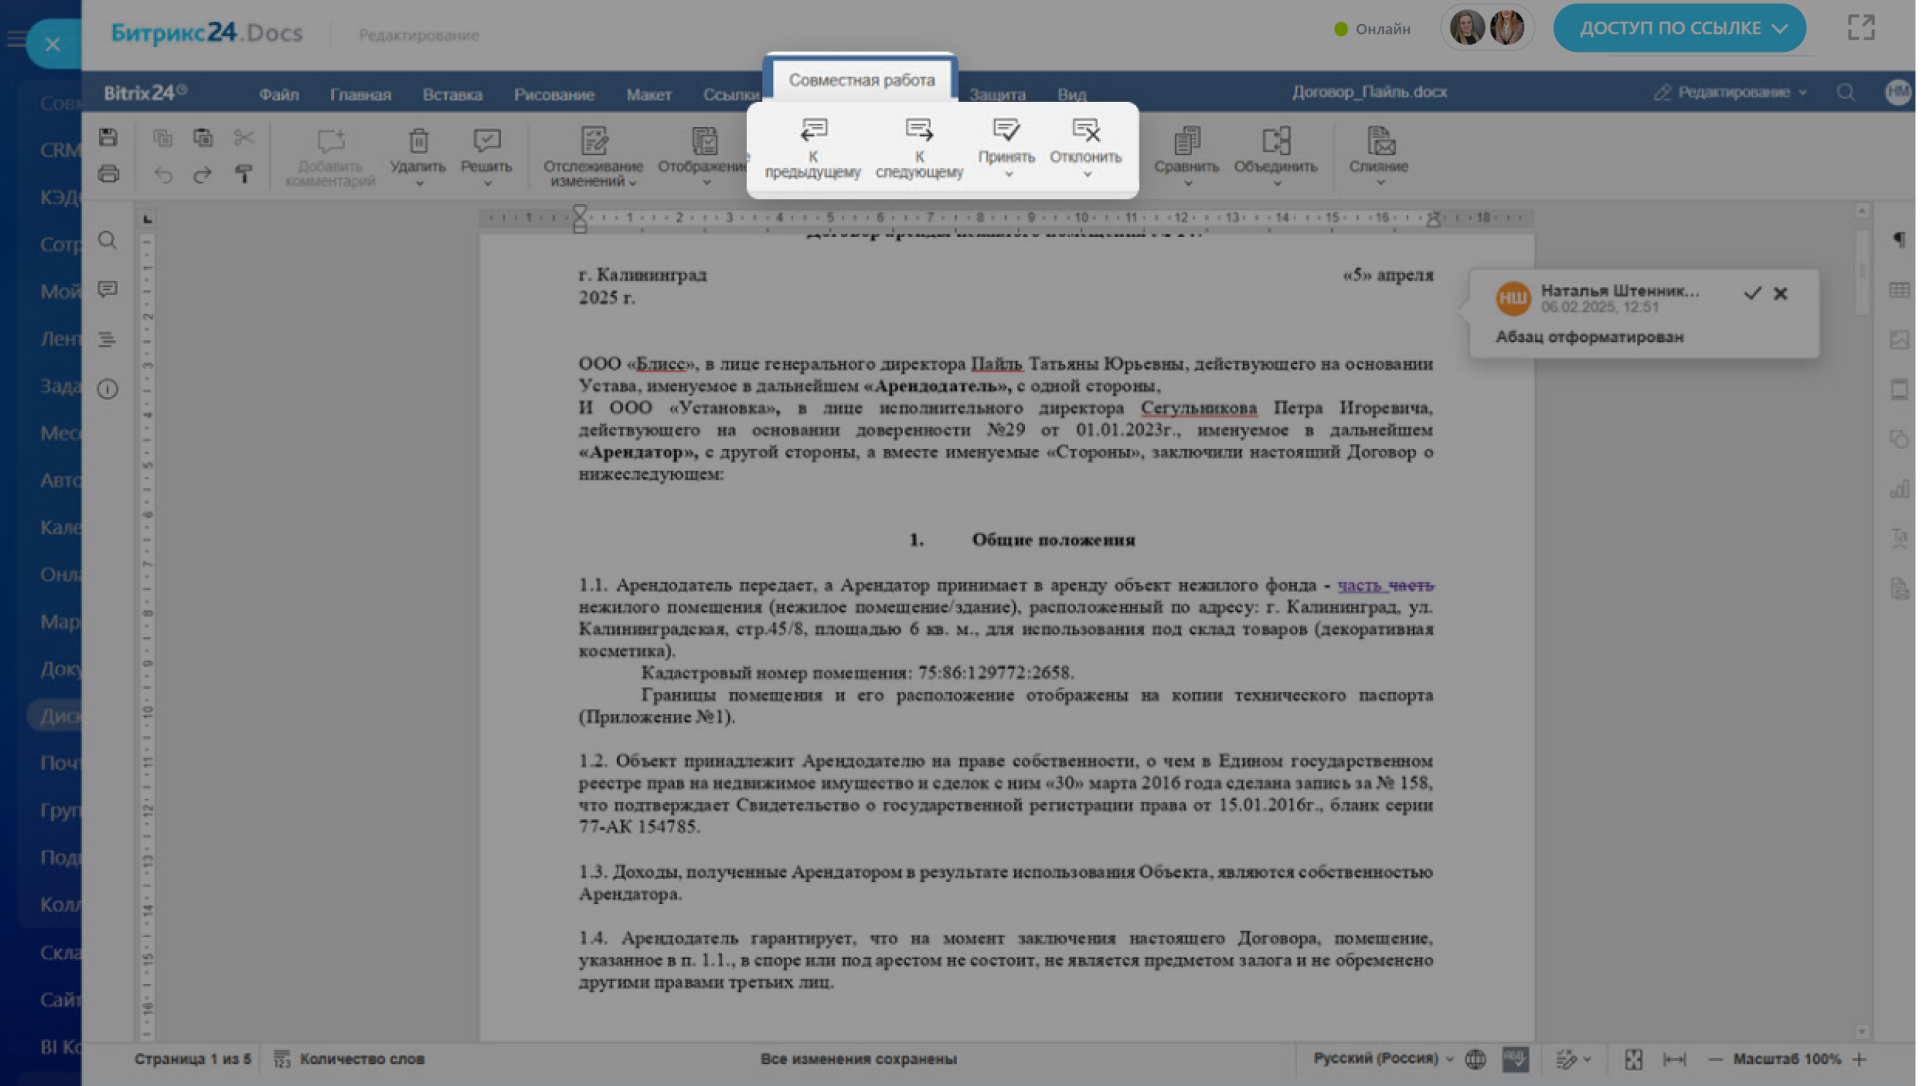Toggle nonprinting characters paragraph mark

1898,240
